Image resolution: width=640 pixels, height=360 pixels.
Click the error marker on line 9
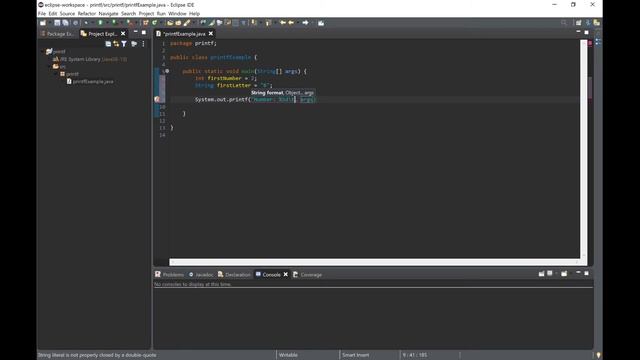click(157, 99)
